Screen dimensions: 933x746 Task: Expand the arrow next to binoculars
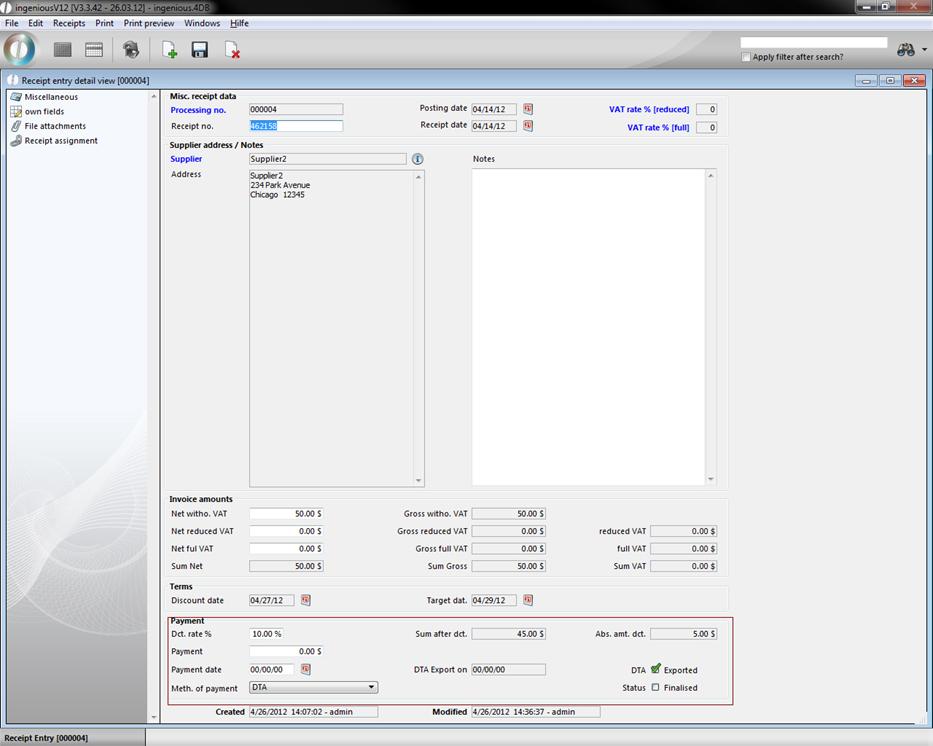[925, 50]
